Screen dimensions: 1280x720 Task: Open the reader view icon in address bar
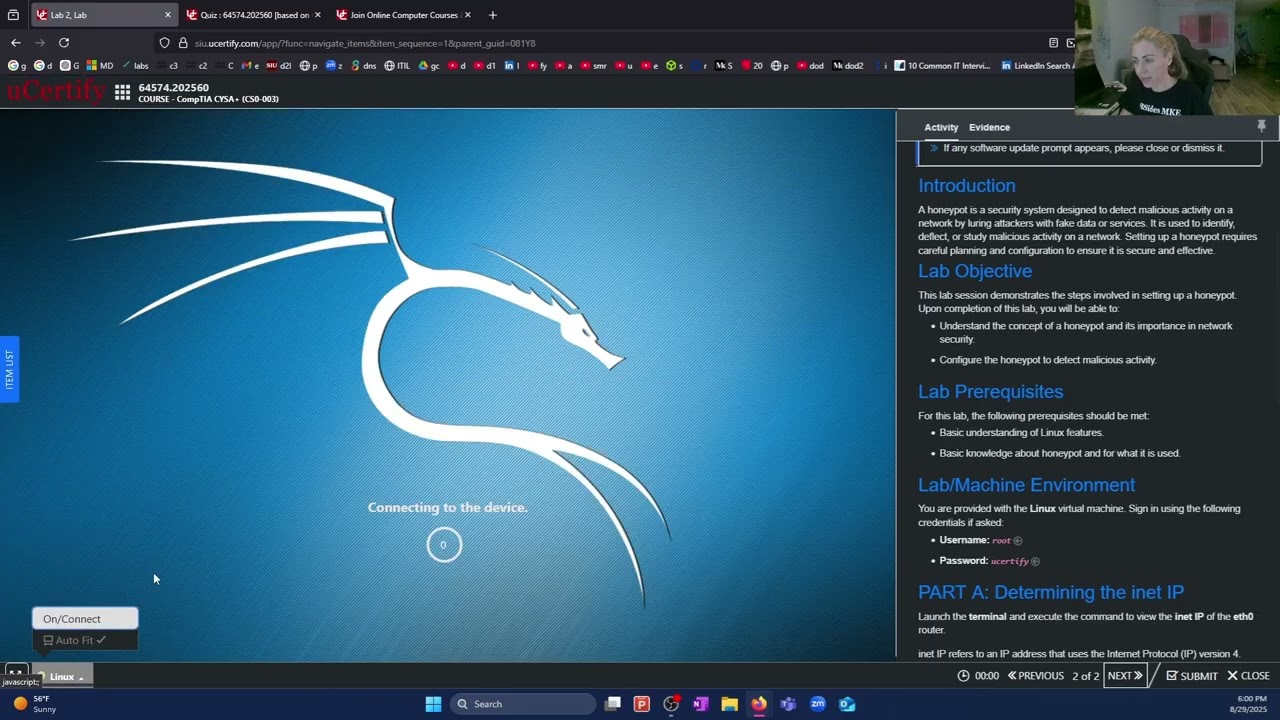coord(1053,43)
